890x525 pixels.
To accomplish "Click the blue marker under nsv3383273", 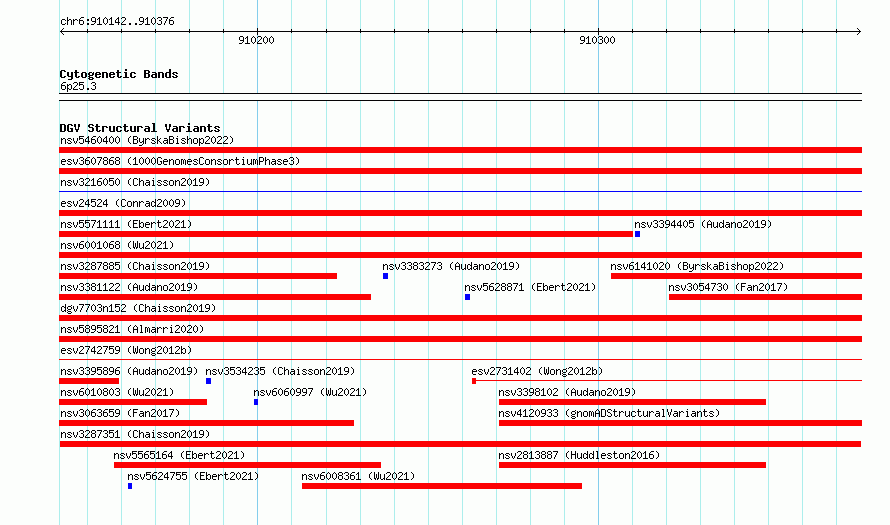I will [x=385, y=276].
